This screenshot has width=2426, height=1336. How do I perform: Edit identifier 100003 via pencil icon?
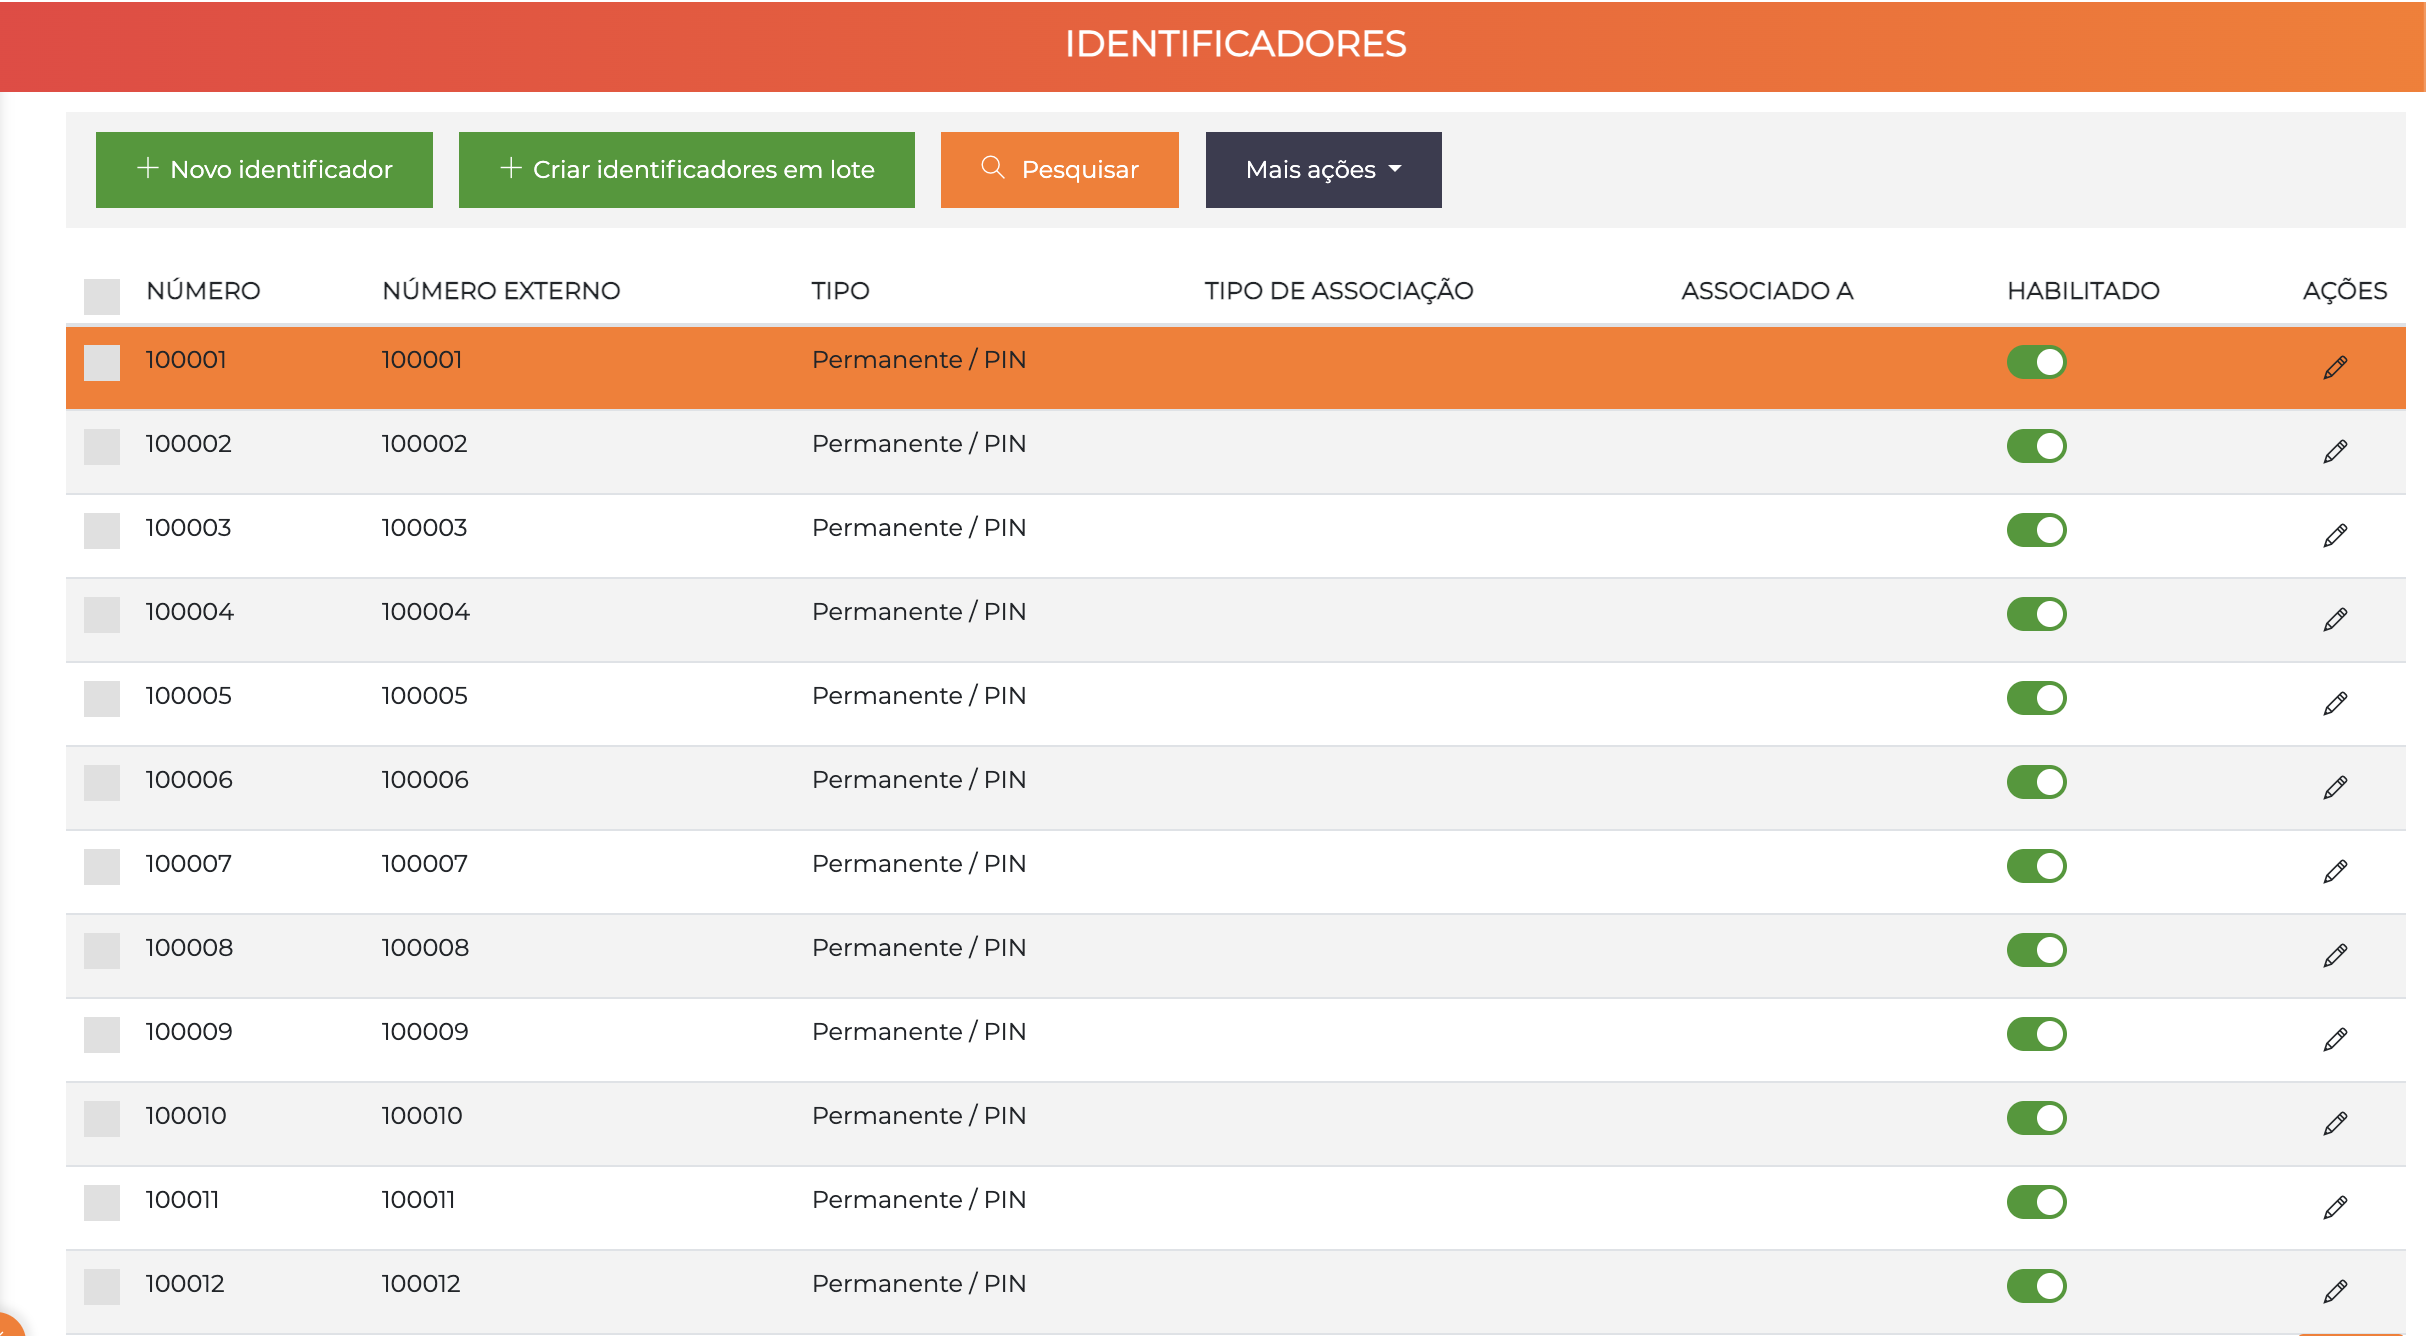point(2334,535)
